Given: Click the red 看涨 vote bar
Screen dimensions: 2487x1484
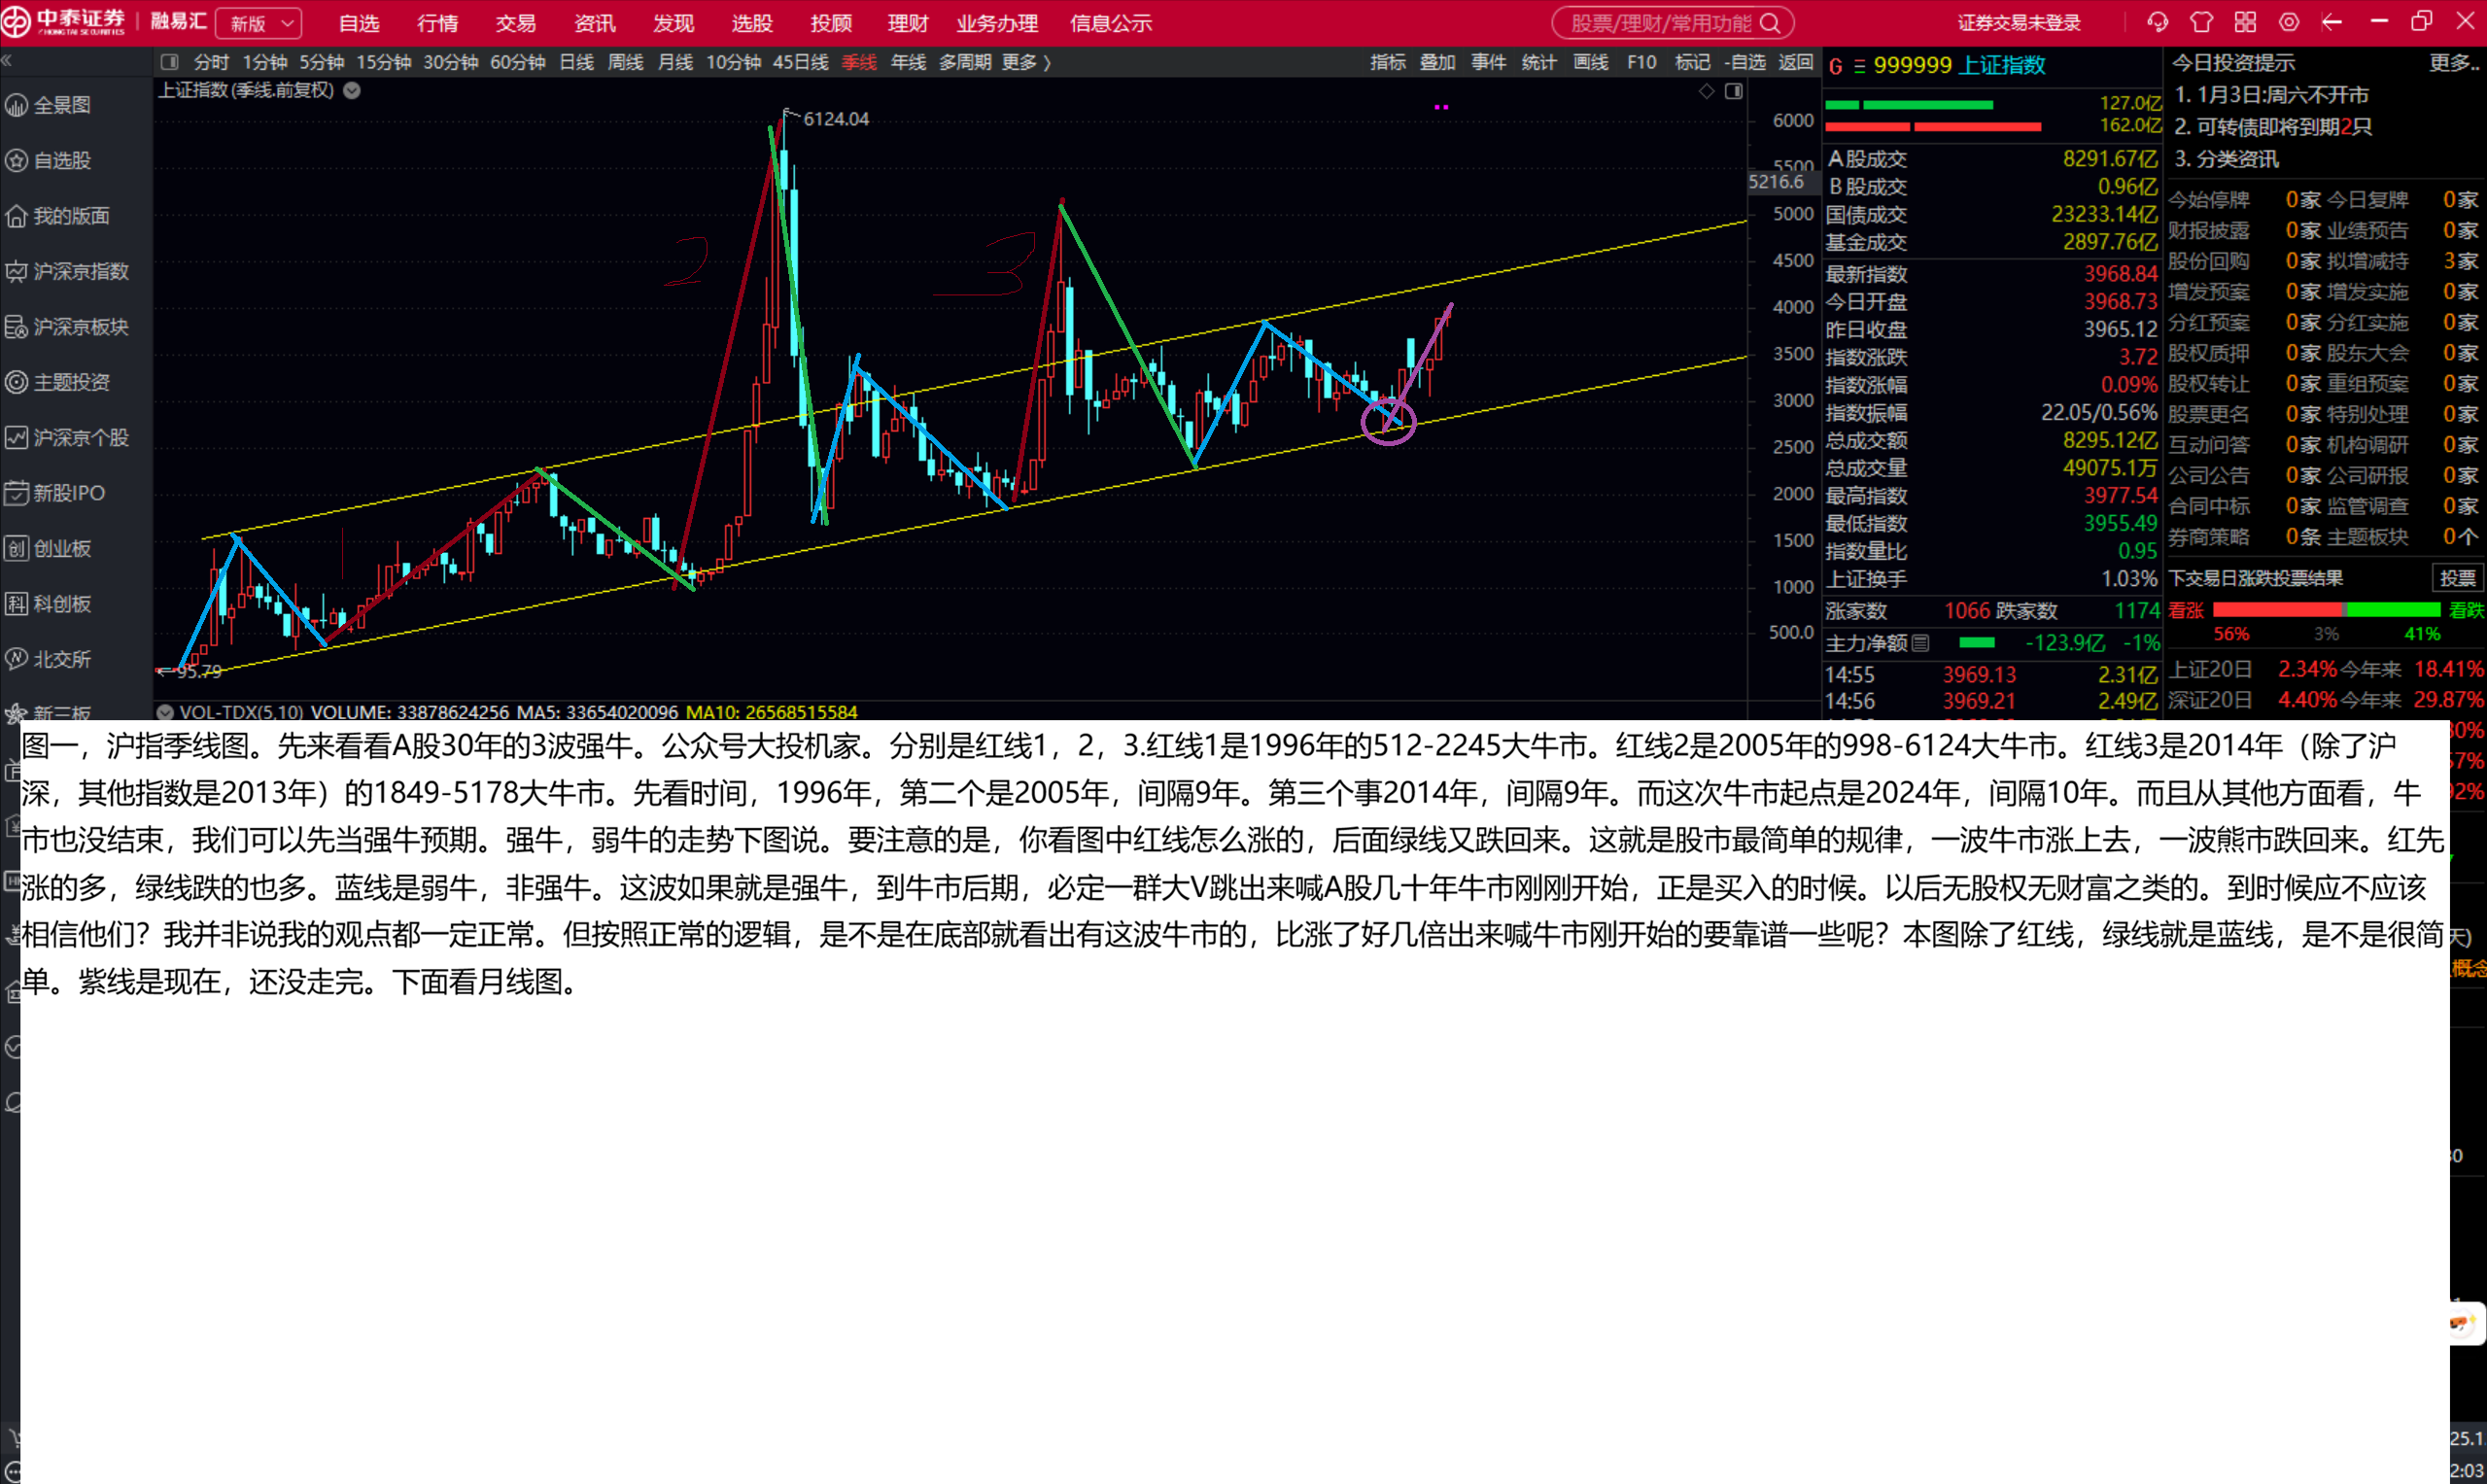Looking at the screenshot, I should pos(2276,610).
